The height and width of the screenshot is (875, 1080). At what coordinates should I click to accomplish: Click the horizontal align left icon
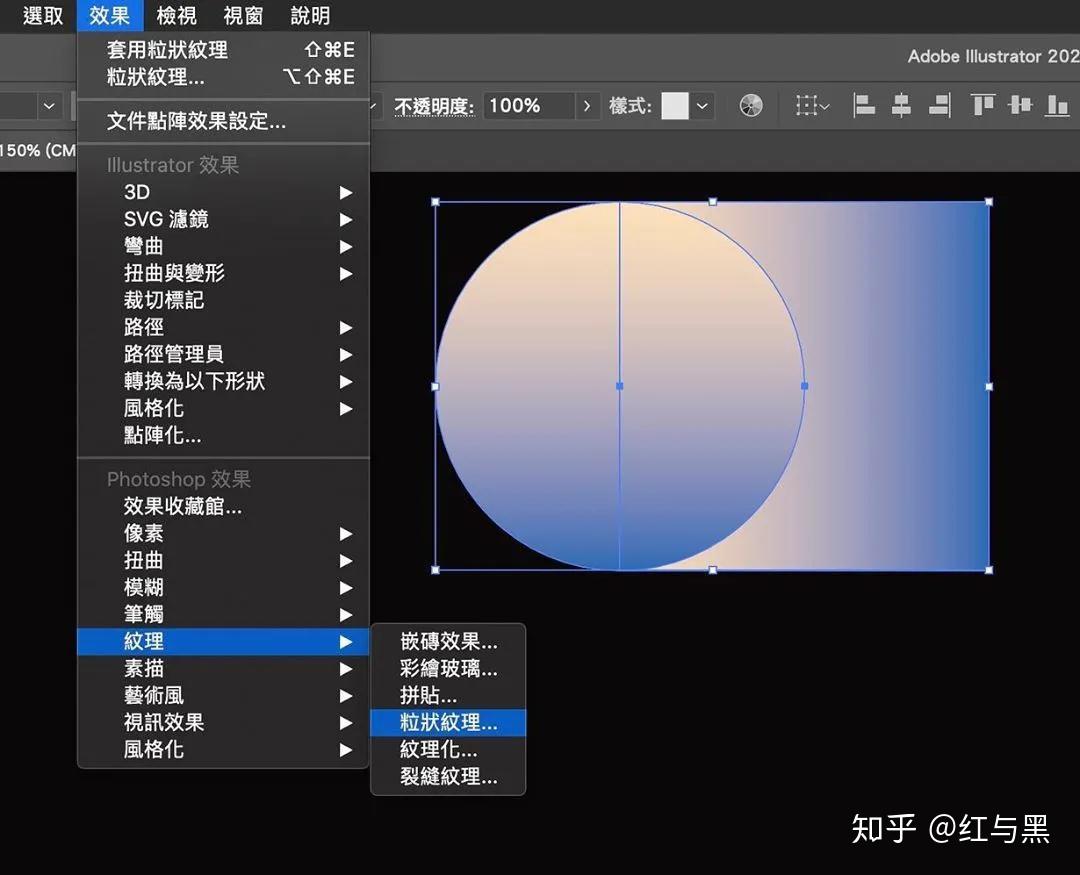[864, 105]
